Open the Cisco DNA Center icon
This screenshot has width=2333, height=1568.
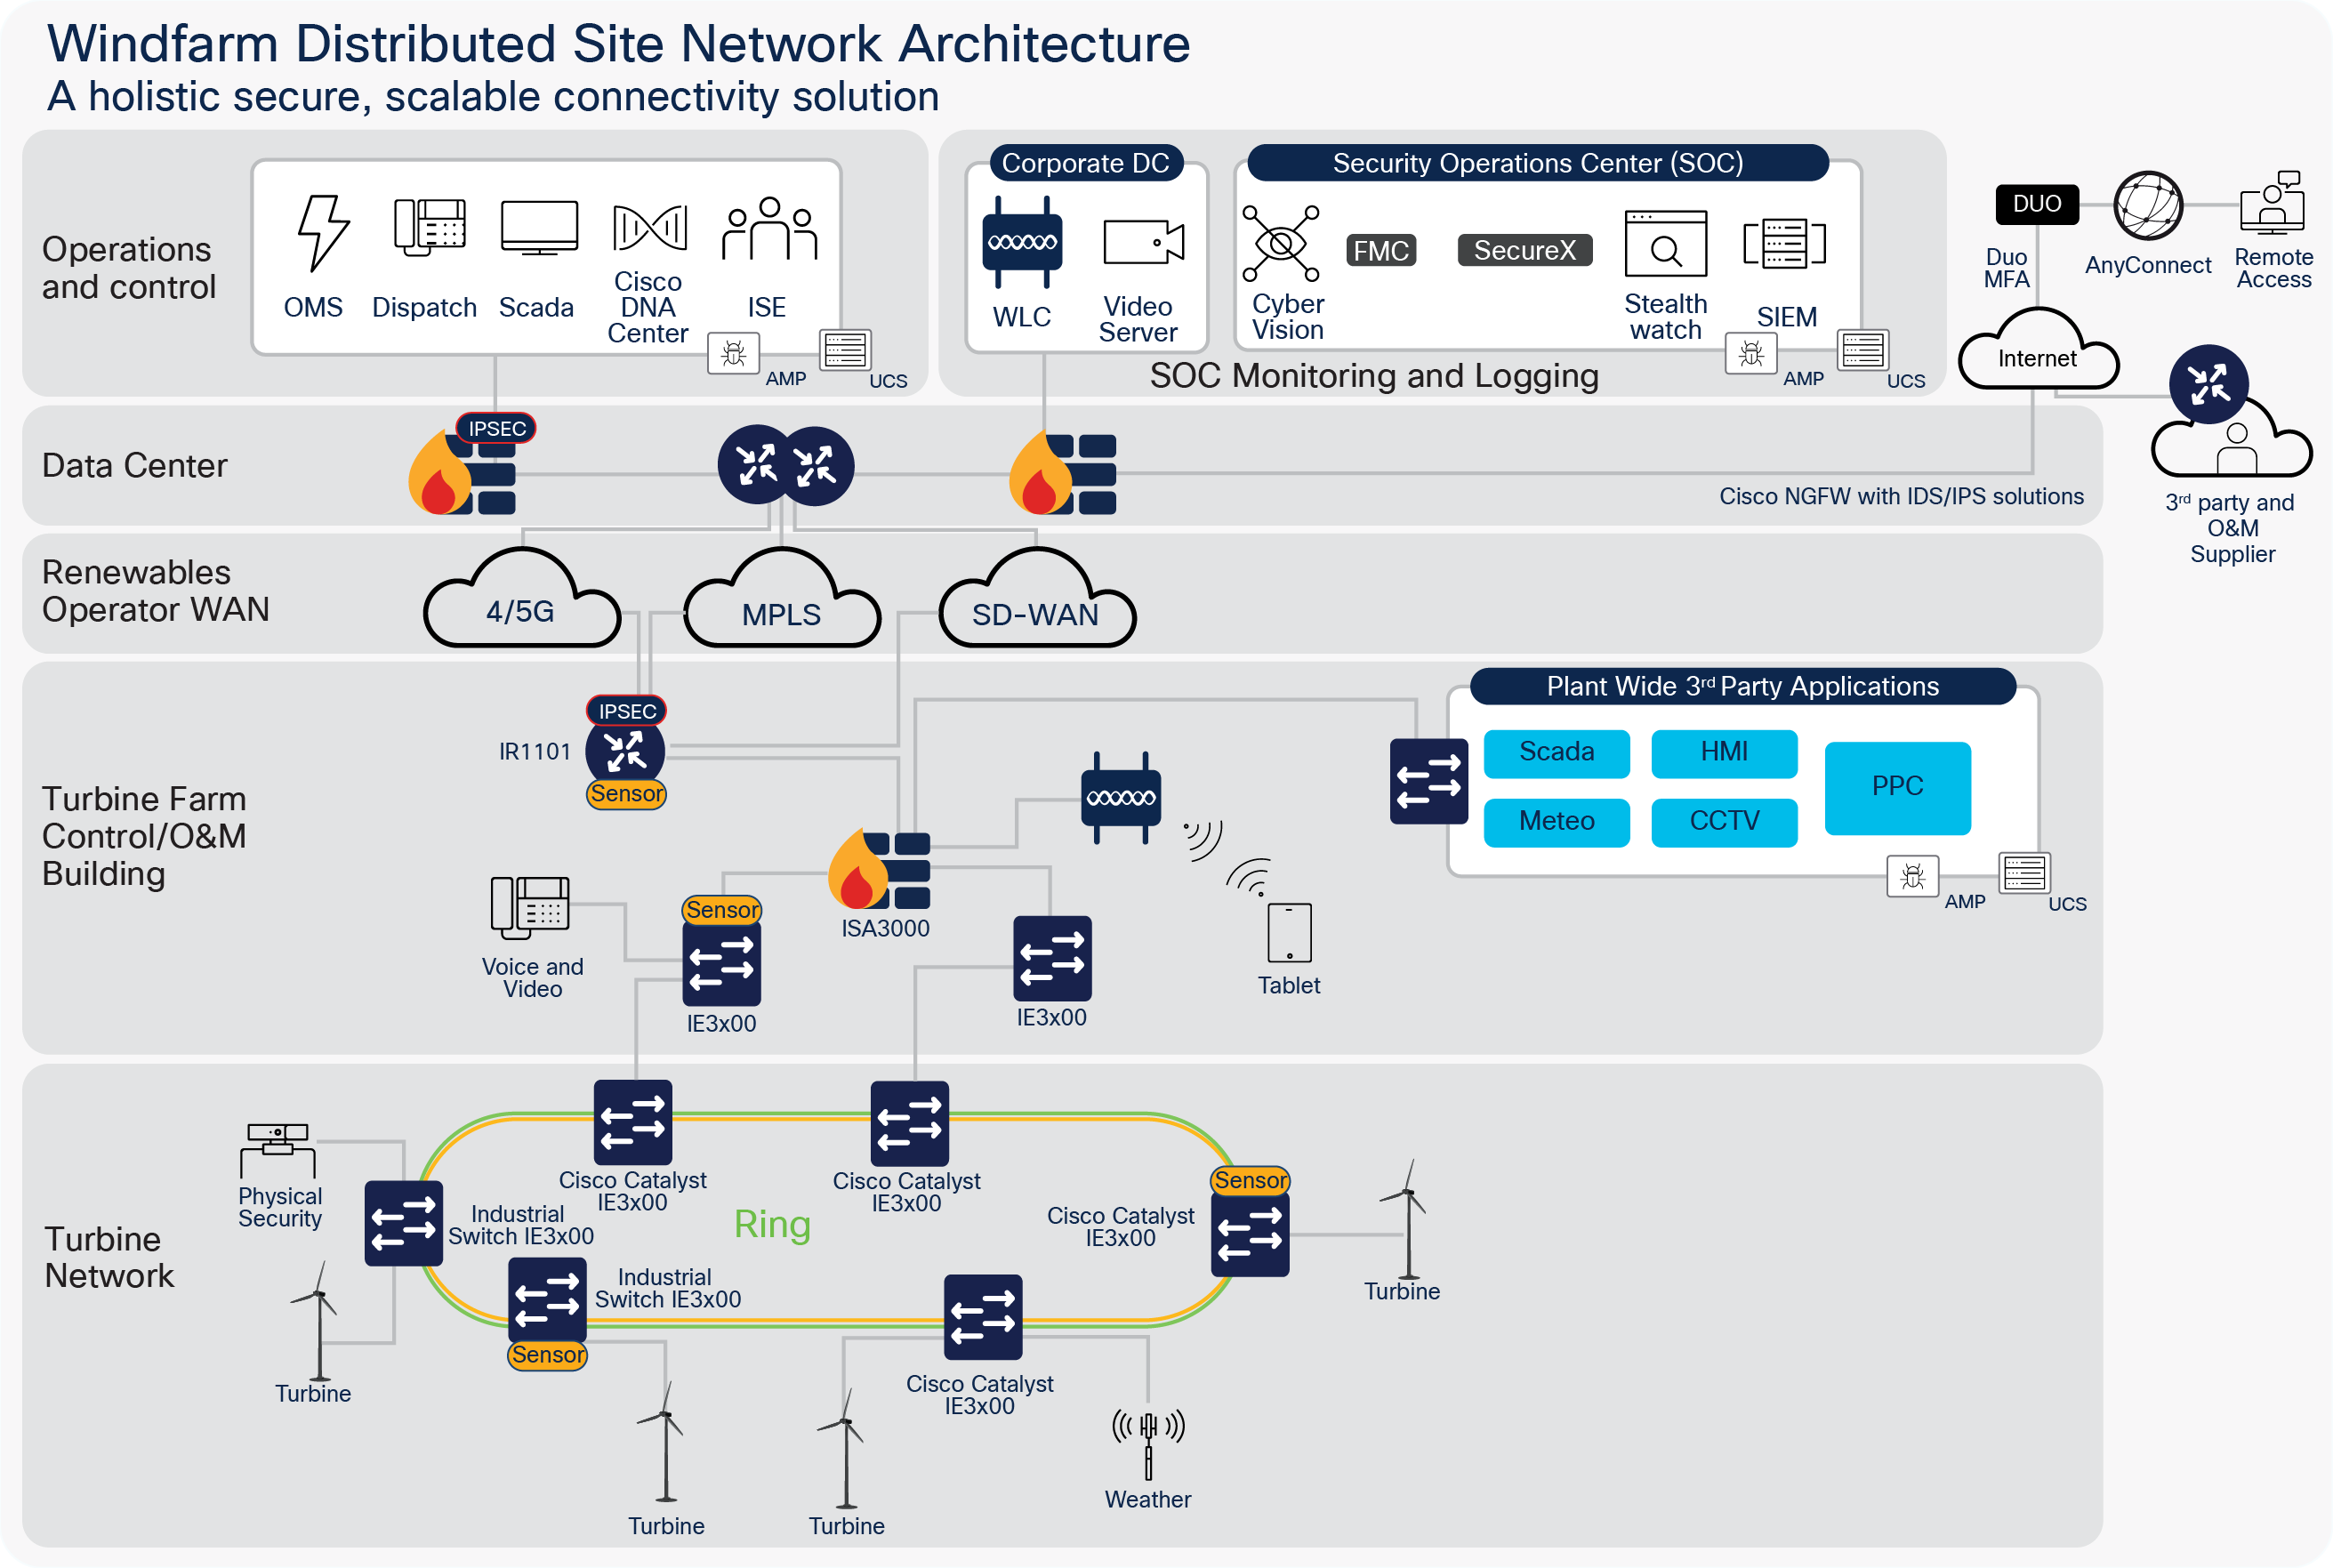click(x=649, y=228)
